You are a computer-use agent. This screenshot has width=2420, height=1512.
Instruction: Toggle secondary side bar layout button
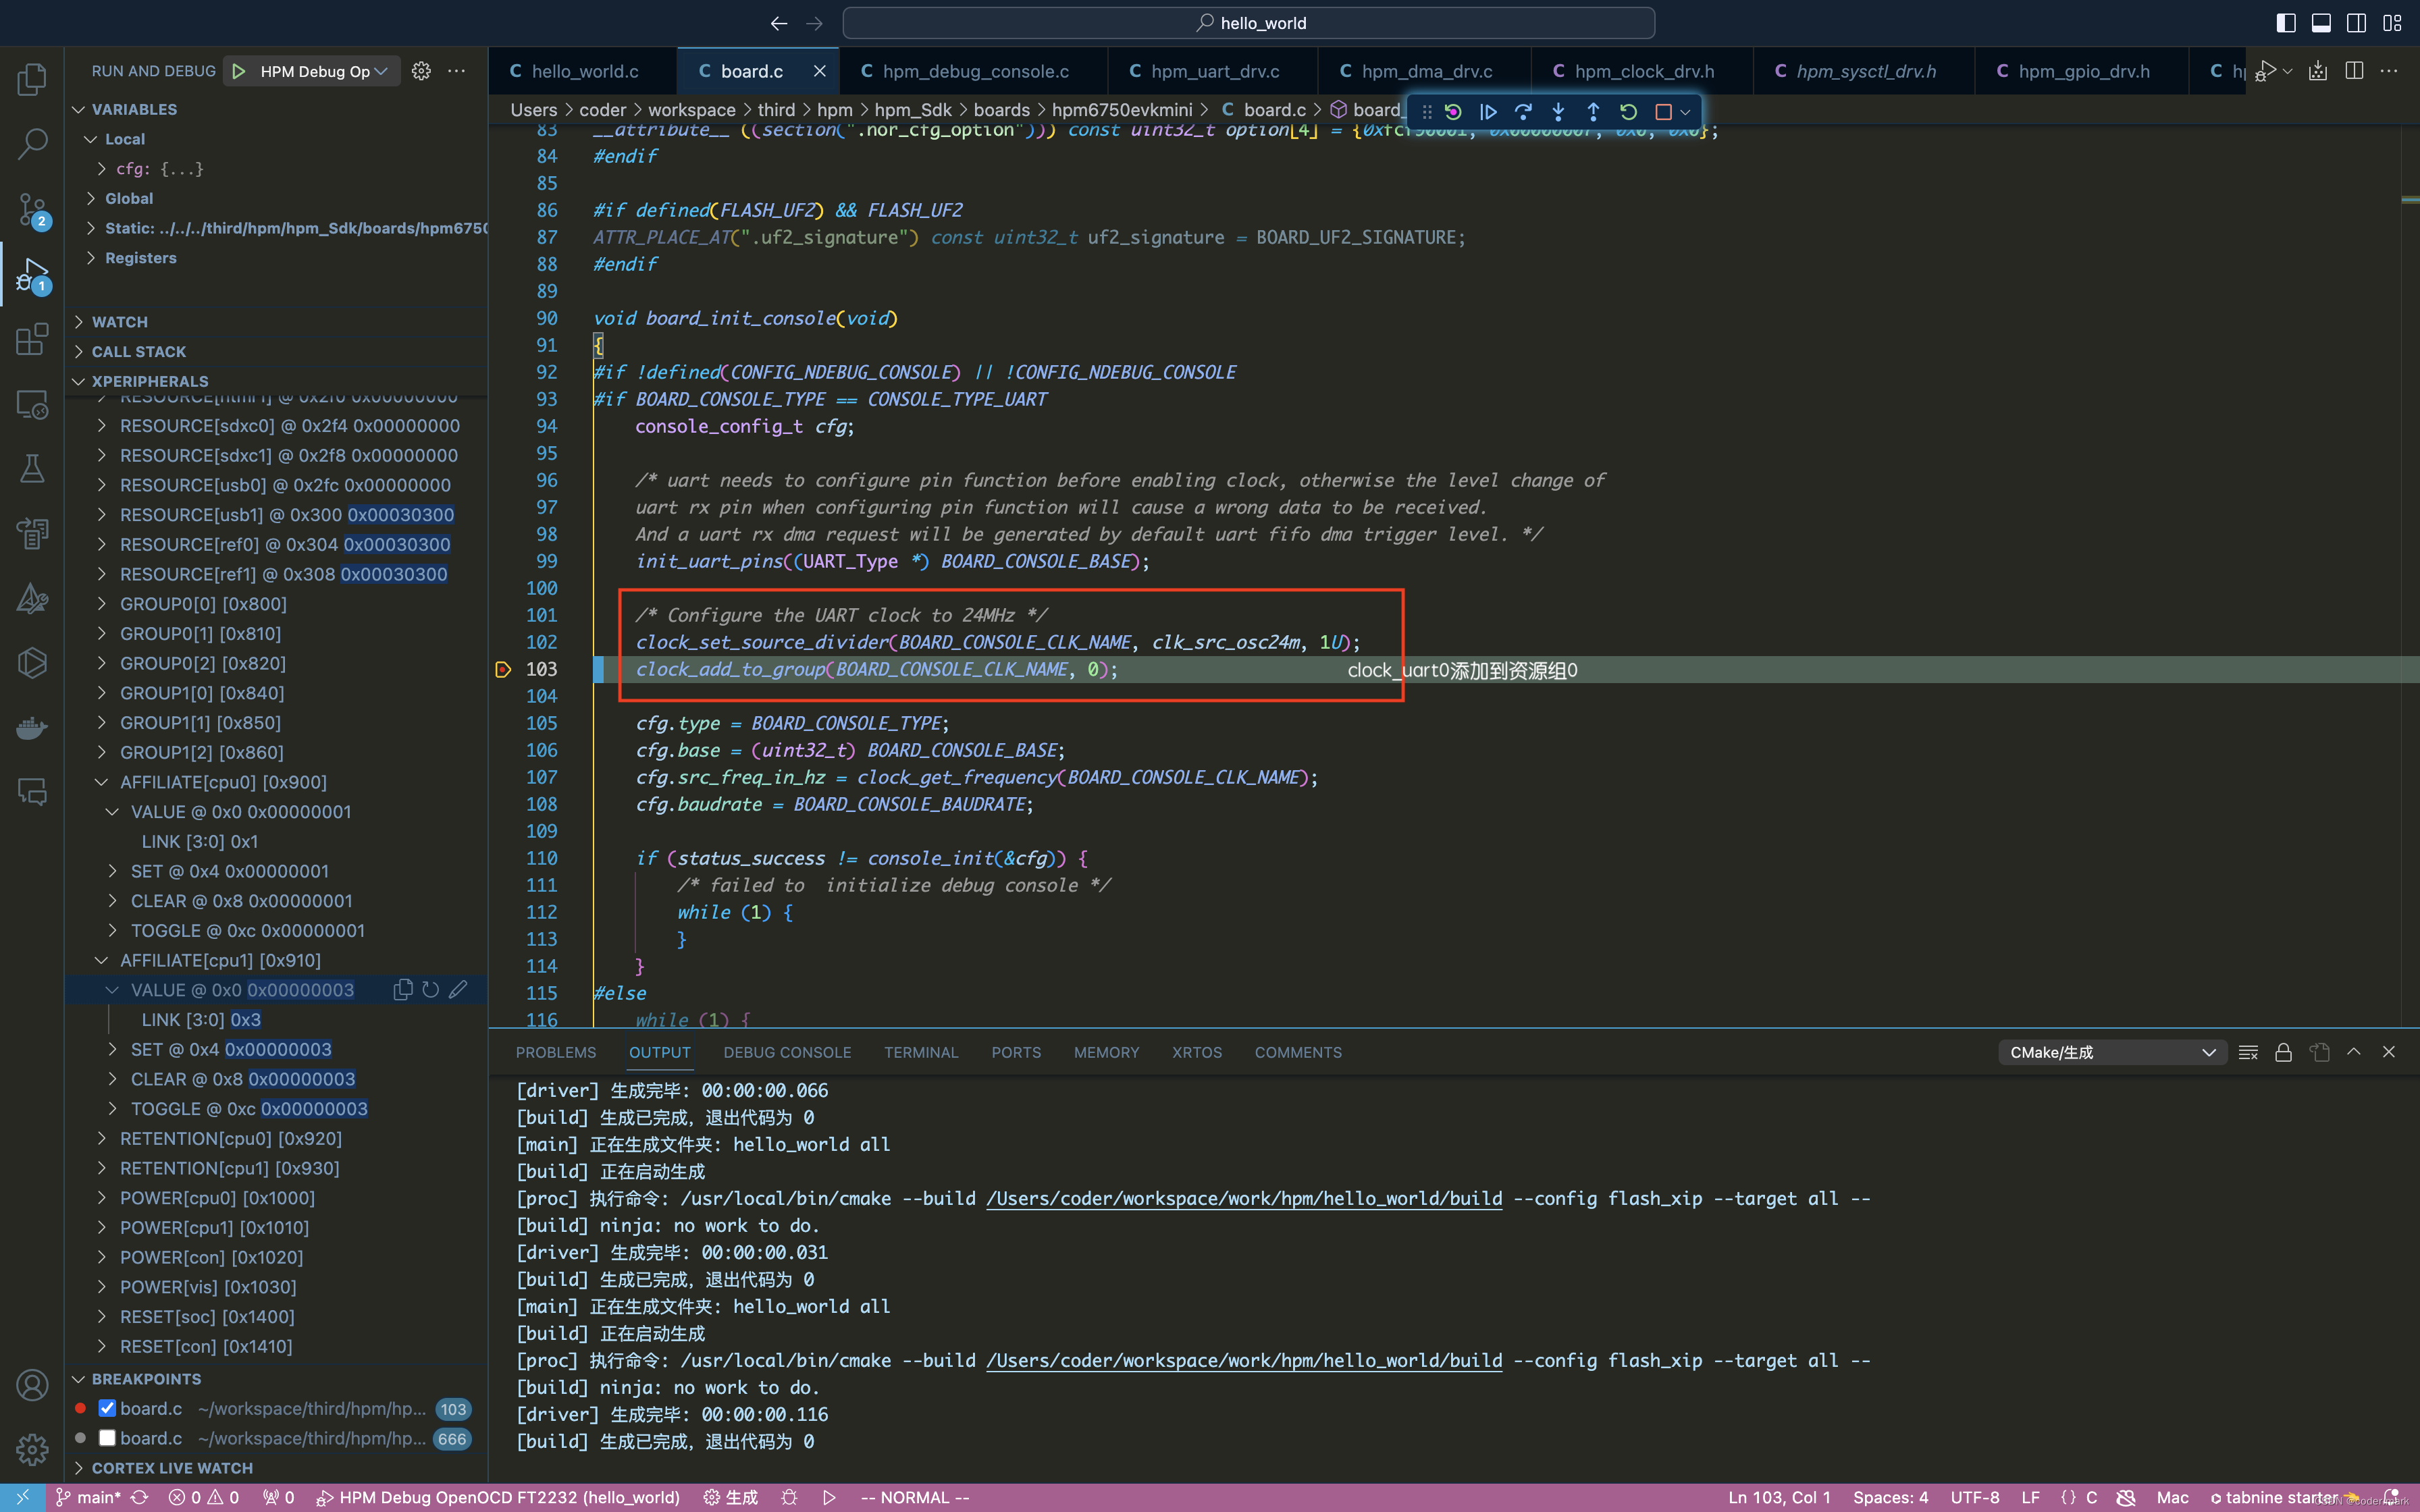[2356, 23]
